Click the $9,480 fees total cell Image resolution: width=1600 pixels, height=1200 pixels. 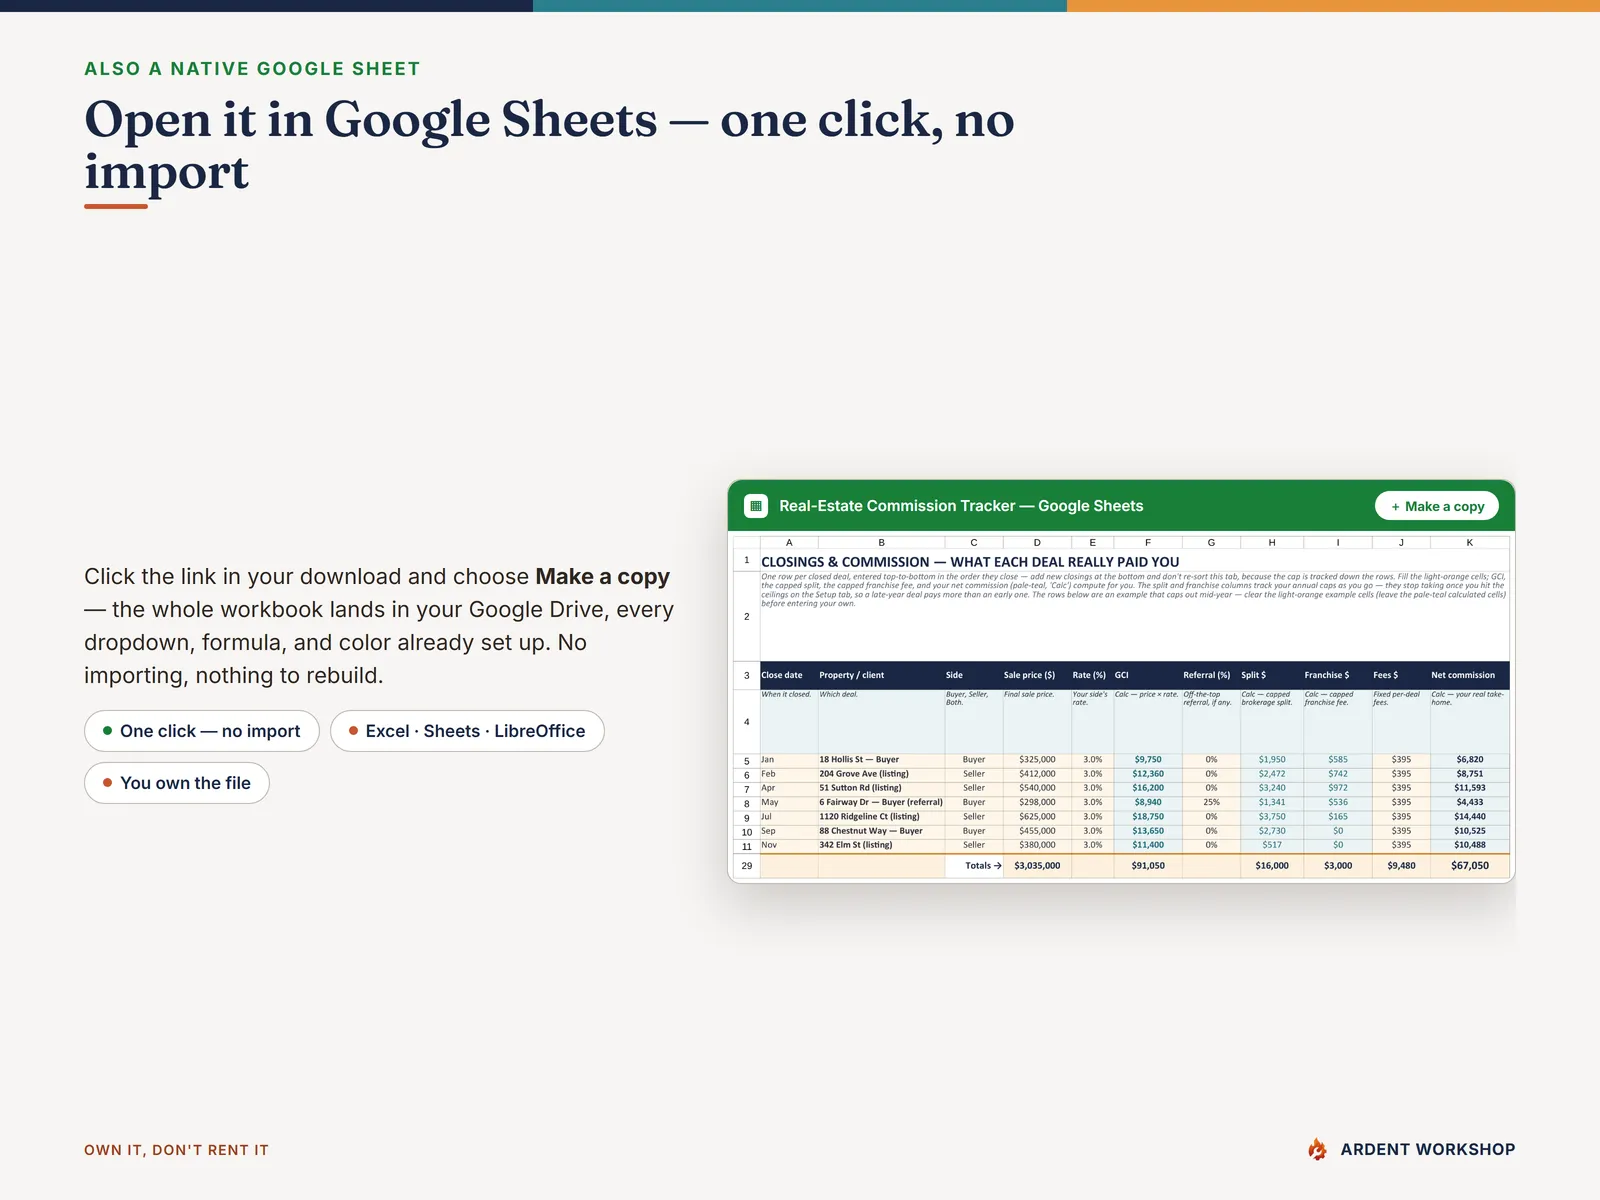click(x=1401, y=866)
